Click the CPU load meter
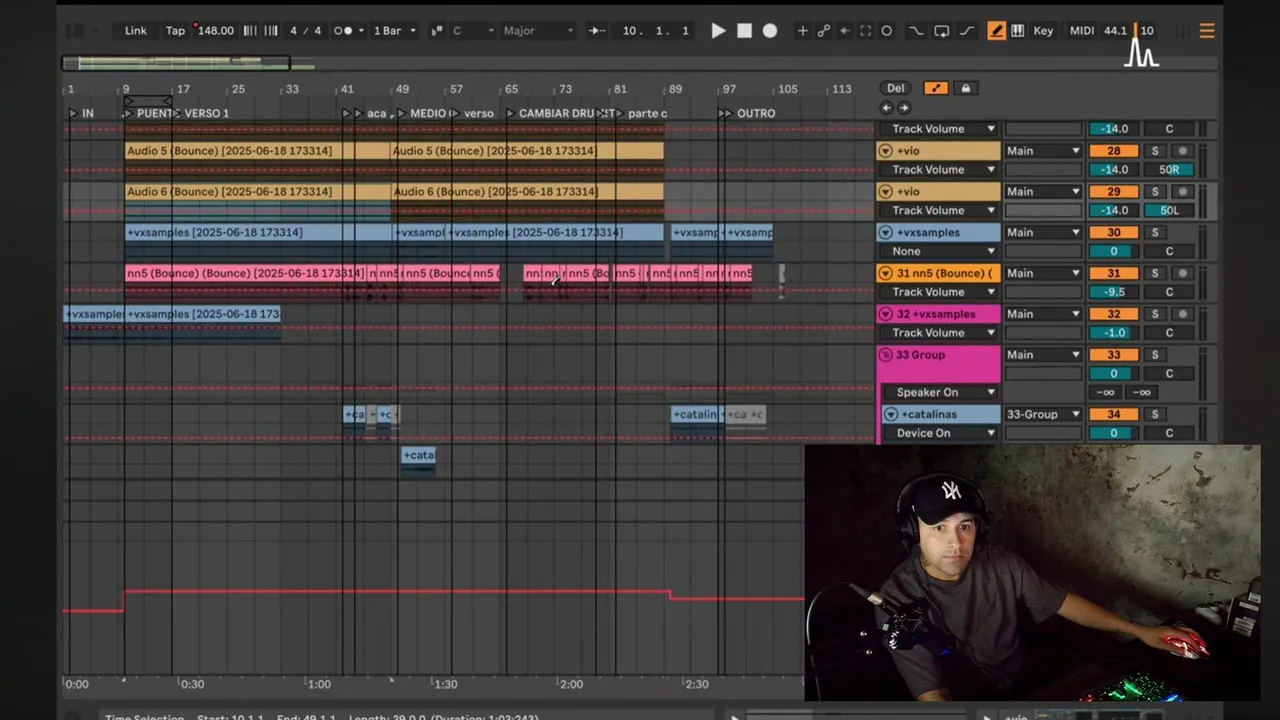This screenshot has width=1280, height=720. [x=1146, y=31]
